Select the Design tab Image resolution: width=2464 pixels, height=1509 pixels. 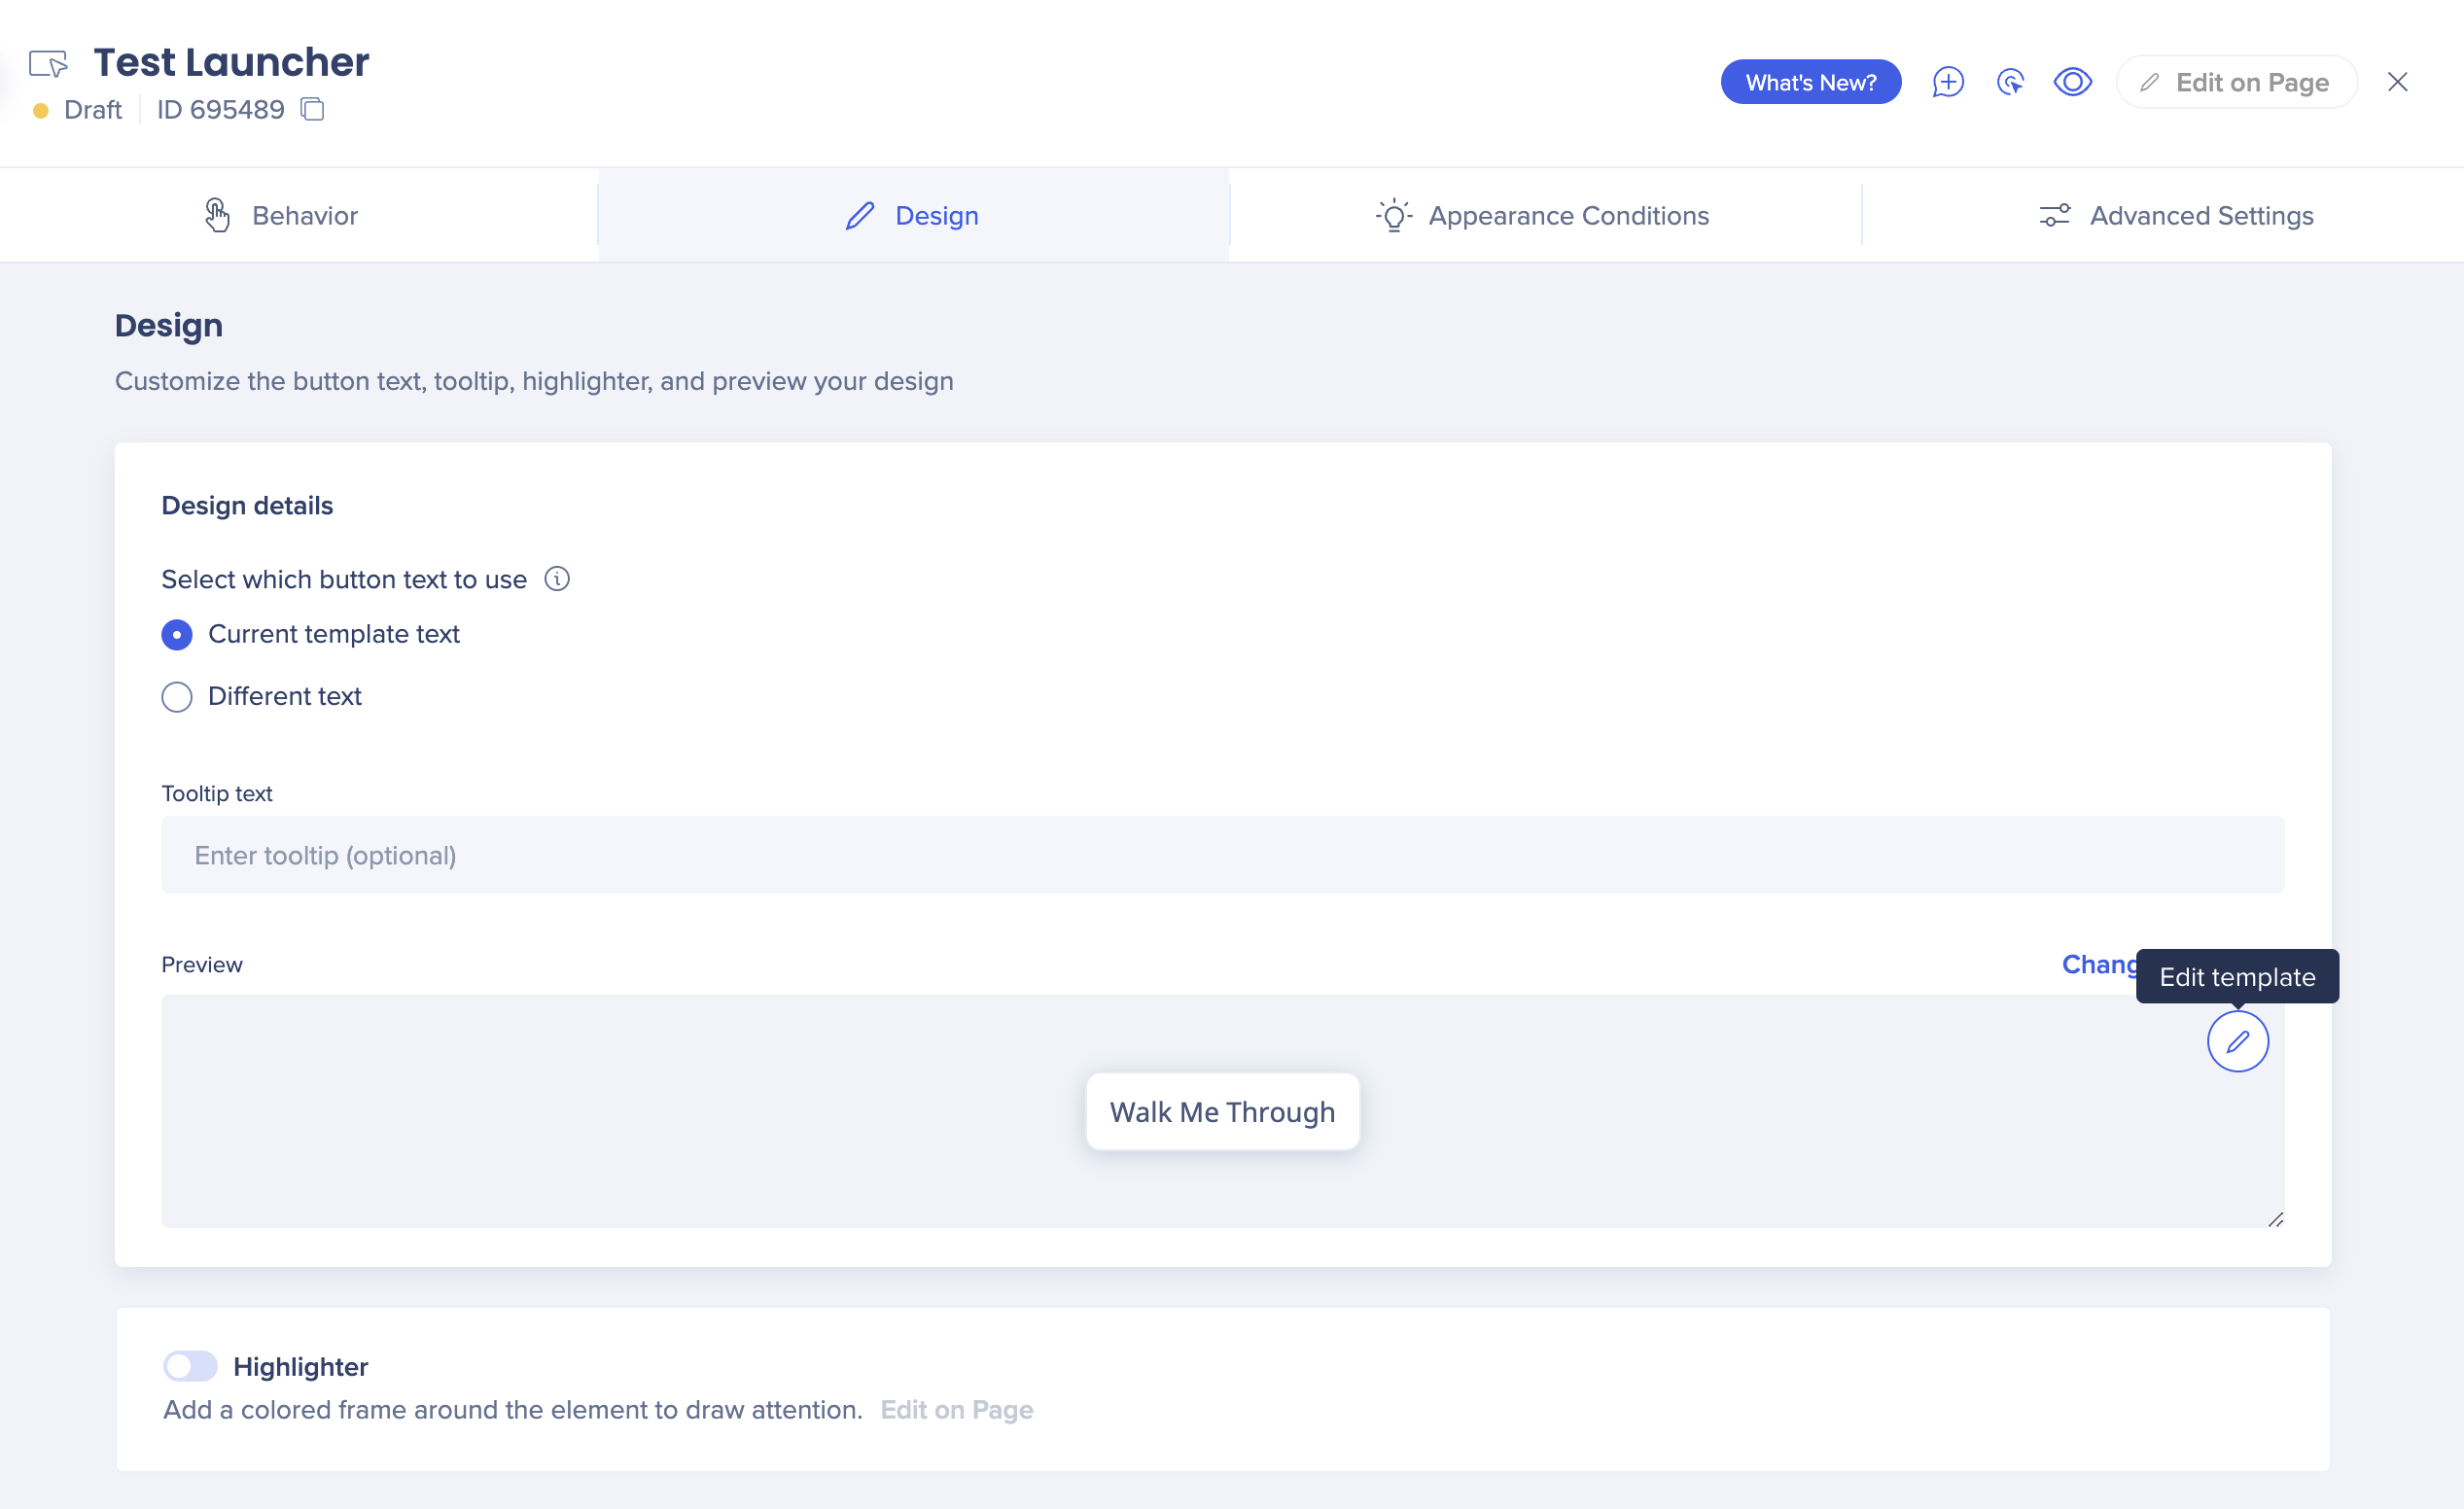tap(912, 215)
